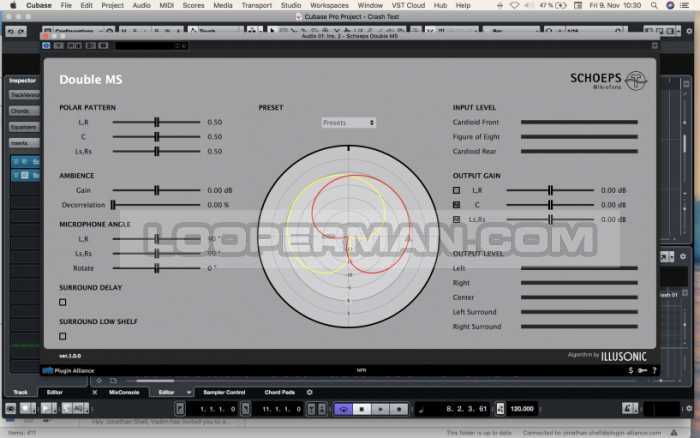The image size is (700, 438).
Task: Activate the cycle loop transport button
Action: [x=343, y=409]
